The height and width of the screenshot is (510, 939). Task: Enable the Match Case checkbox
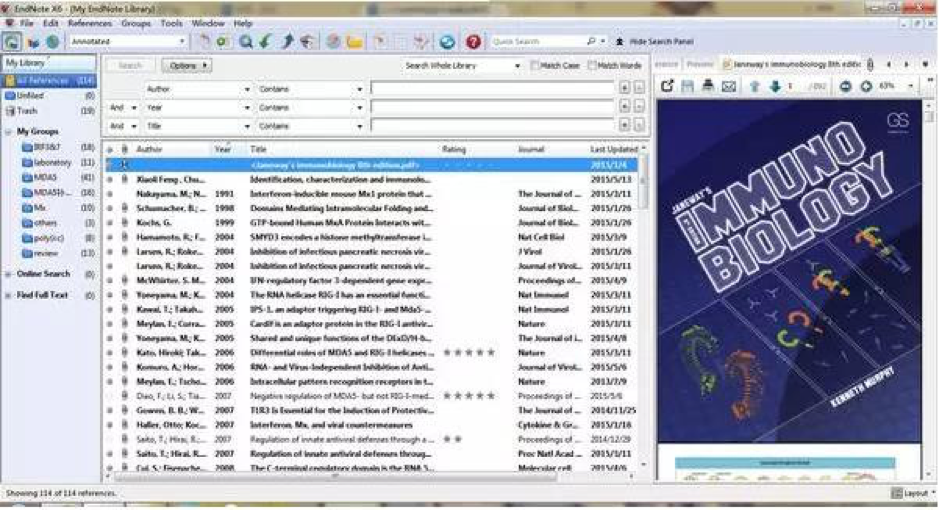(533, 66)
